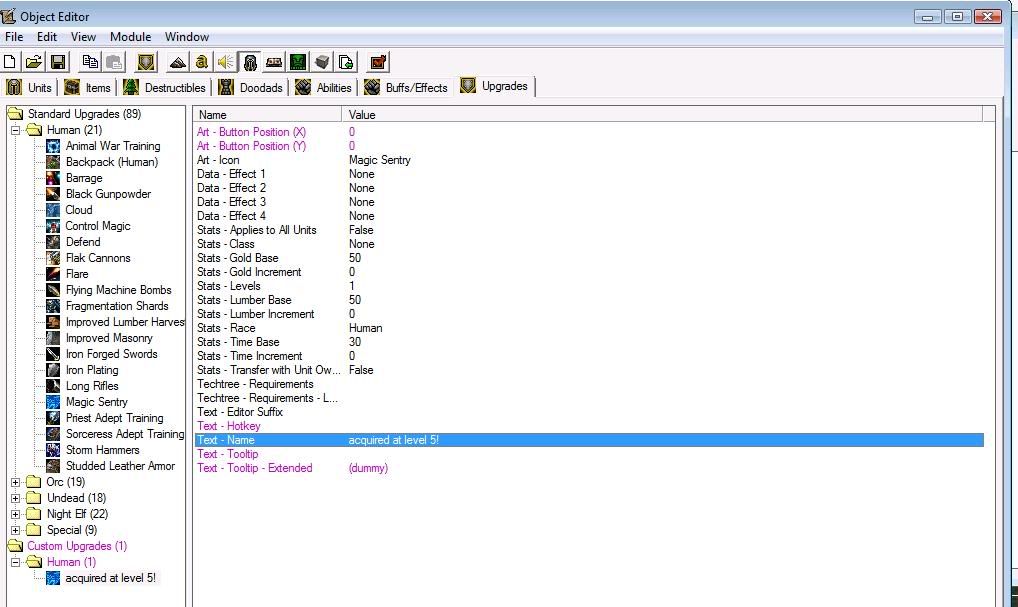This screenshot has width=1018, height=607.
Task: Open the Terrain Editor module icon
Action: pos(178,62)
